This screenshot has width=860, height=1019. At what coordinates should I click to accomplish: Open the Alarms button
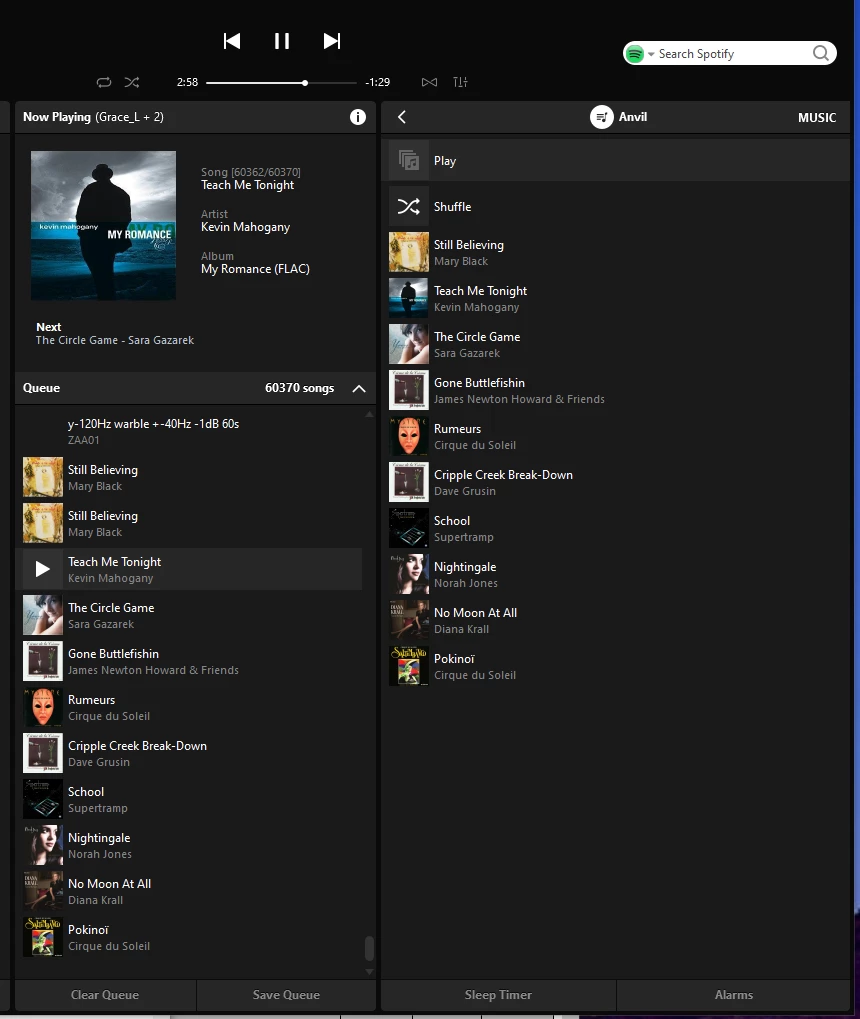pos(734,995)
